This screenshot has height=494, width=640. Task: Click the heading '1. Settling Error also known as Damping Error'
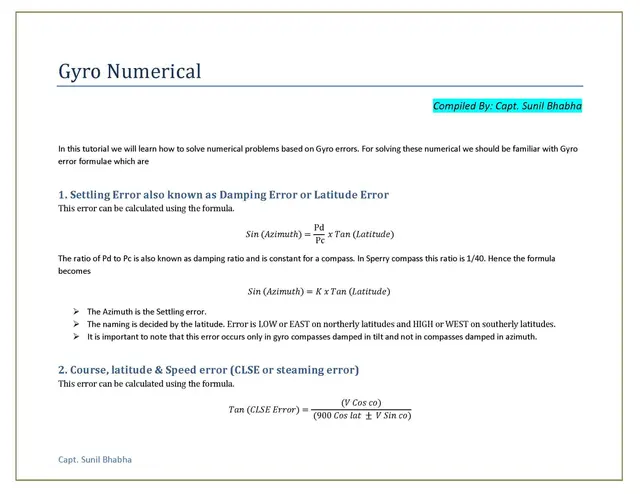223,195
